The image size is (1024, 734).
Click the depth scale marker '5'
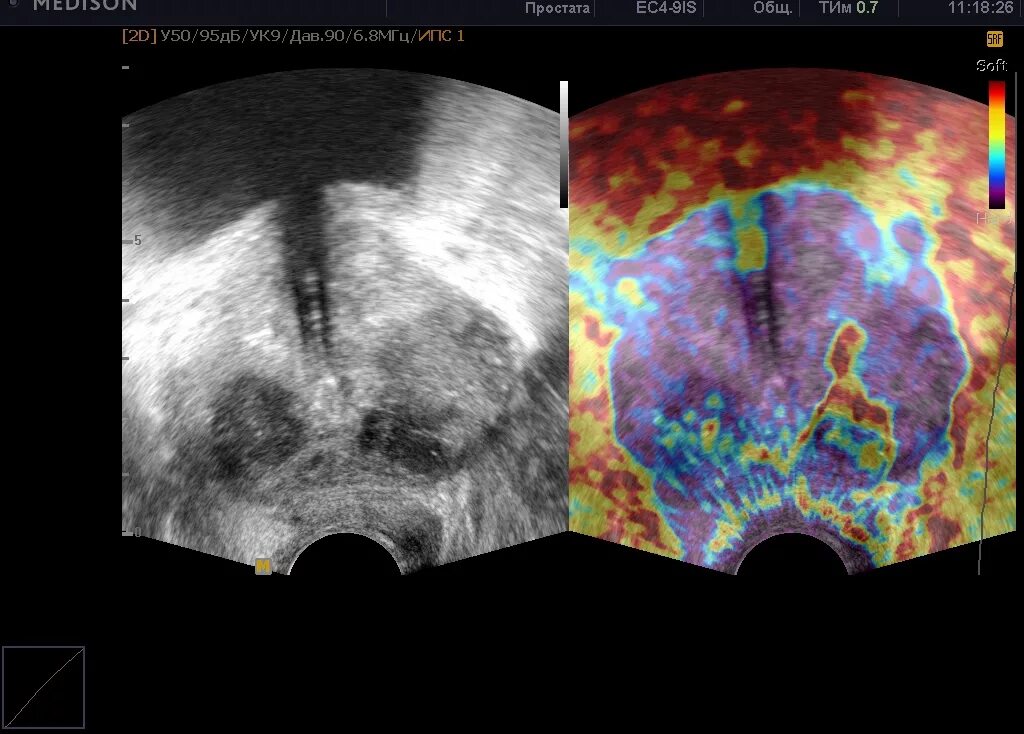click(137, 240)
